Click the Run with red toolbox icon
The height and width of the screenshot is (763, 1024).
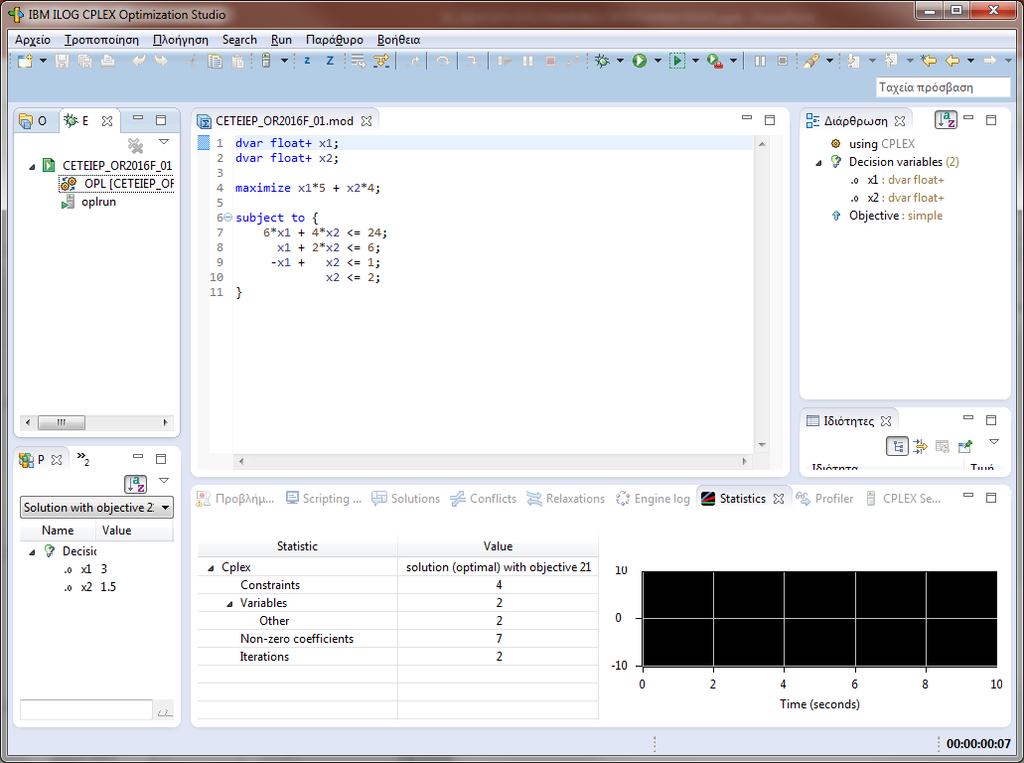click(x=715, y=61)
